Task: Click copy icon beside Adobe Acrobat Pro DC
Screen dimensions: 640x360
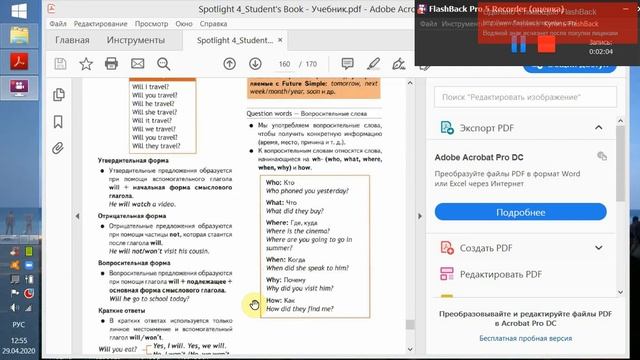Action: 602,156
